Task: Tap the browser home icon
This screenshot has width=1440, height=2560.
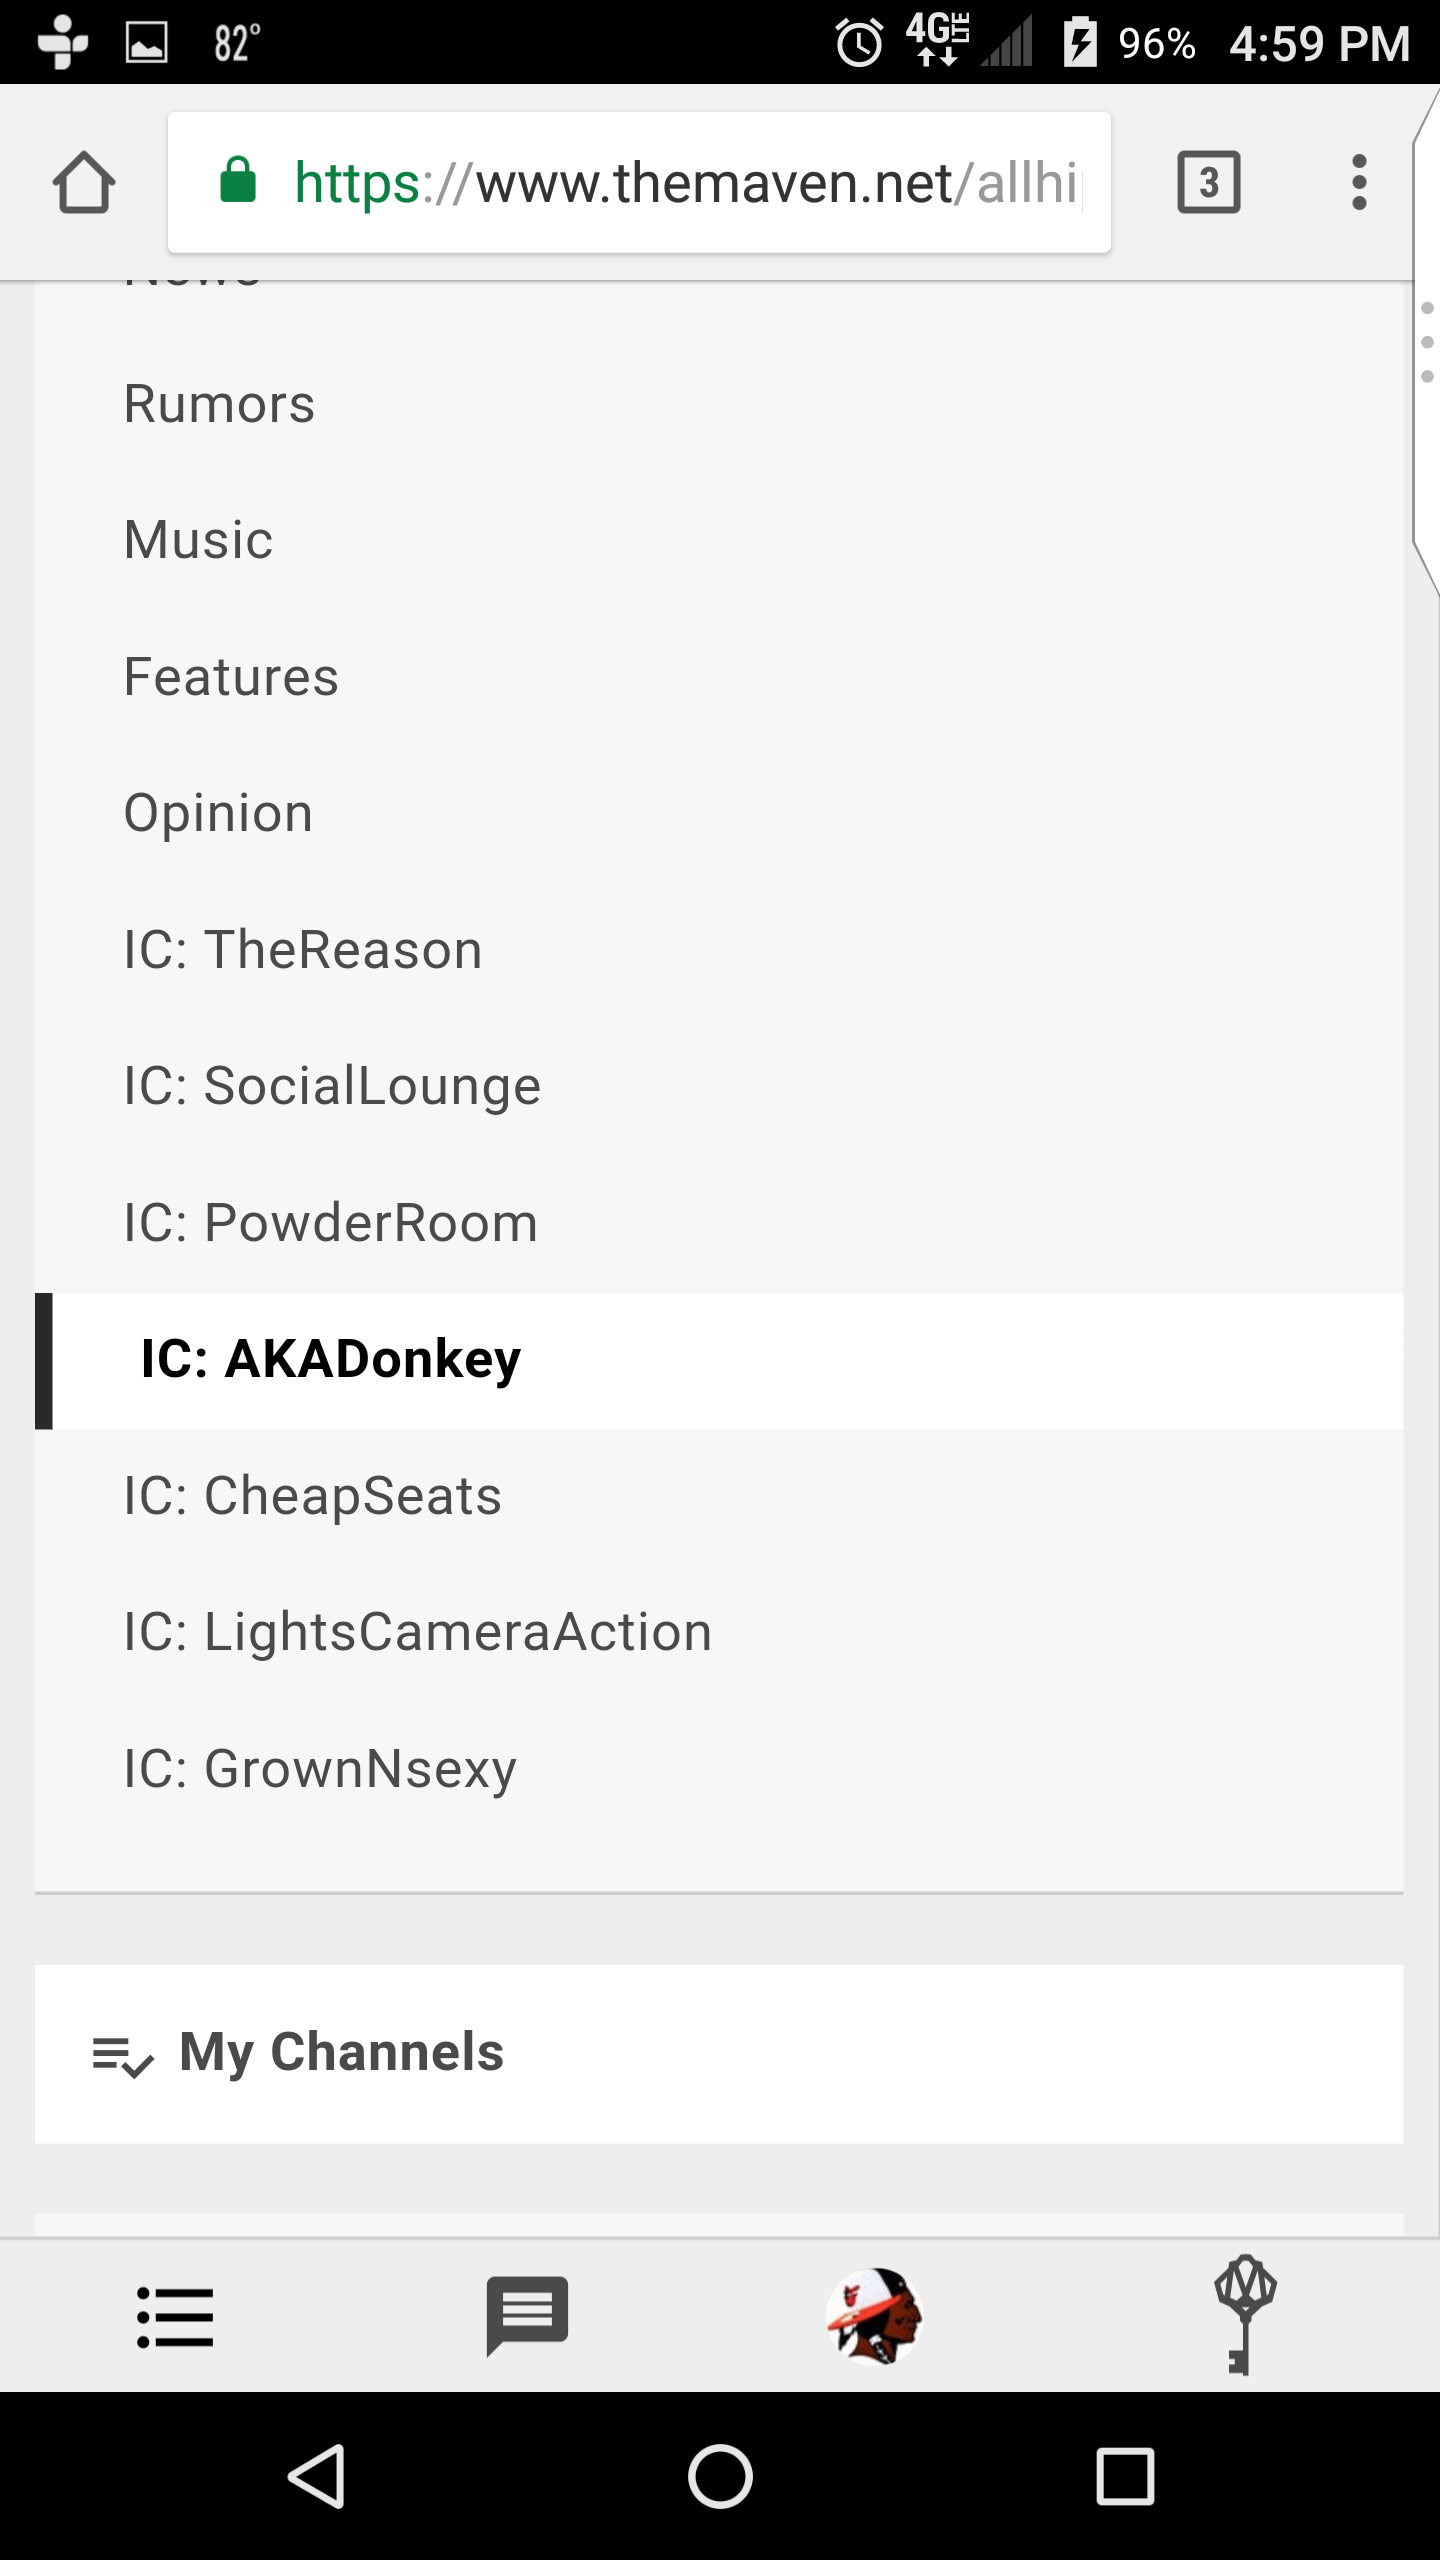Action: coord(84,182)
